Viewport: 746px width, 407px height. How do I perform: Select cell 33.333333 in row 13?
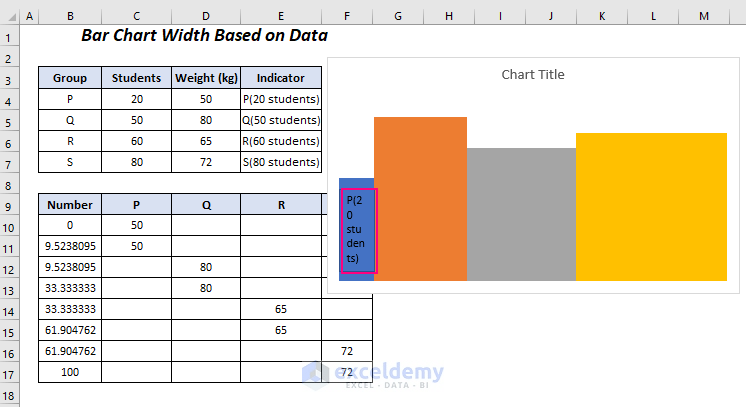[x=70, y=288]
